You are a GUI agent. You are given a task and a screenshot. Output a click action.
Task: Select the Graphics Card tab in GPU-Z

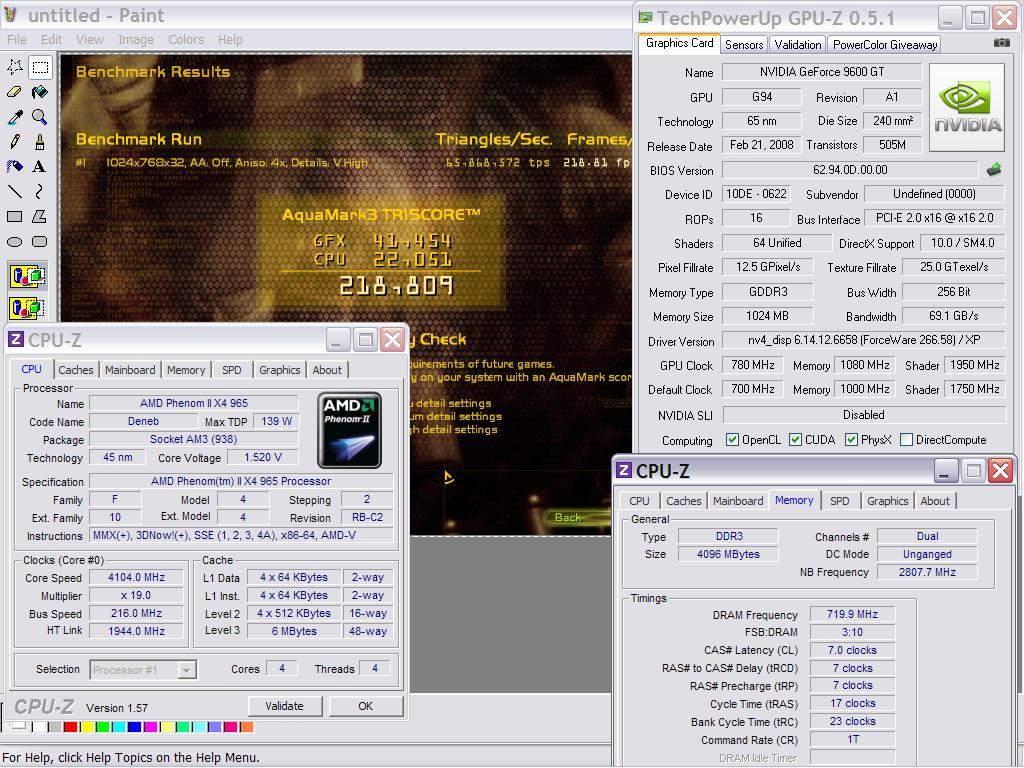pyautogui.click(x=679, y=43)
